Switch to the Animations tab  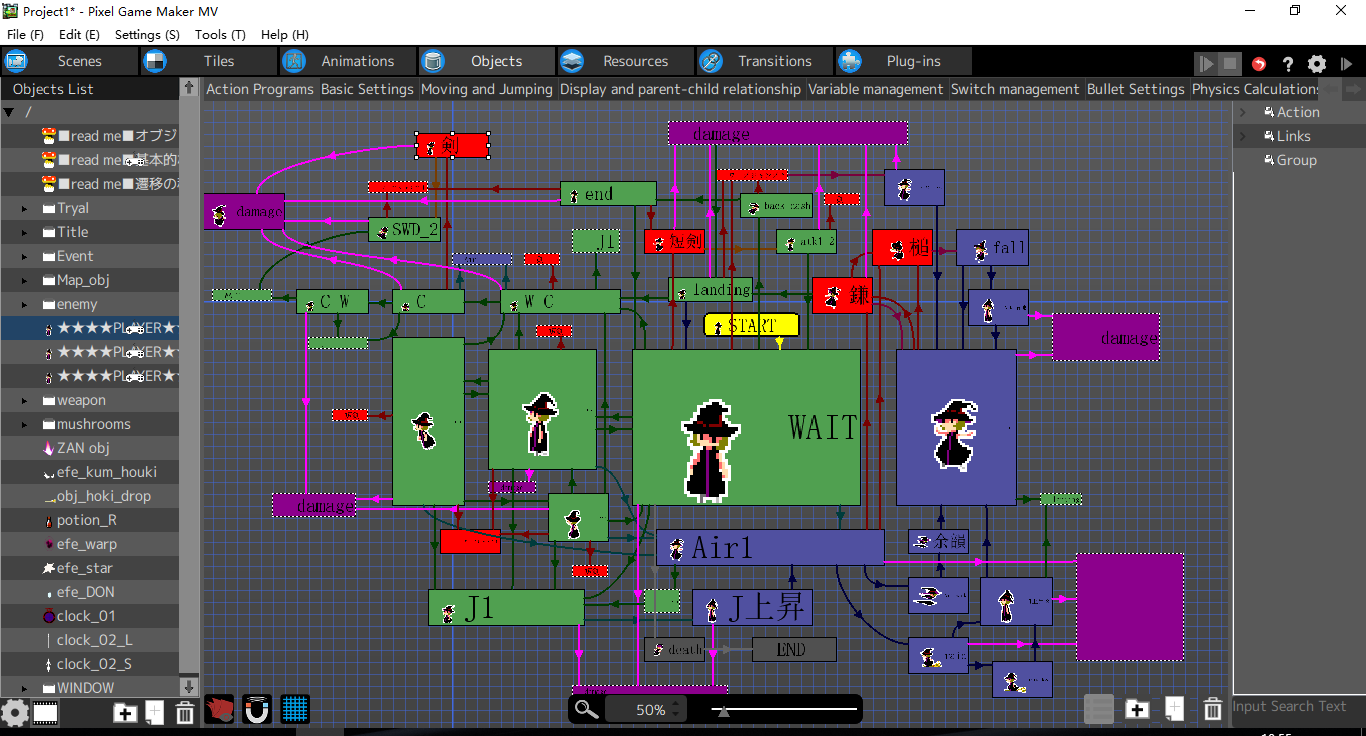(347, 61)
